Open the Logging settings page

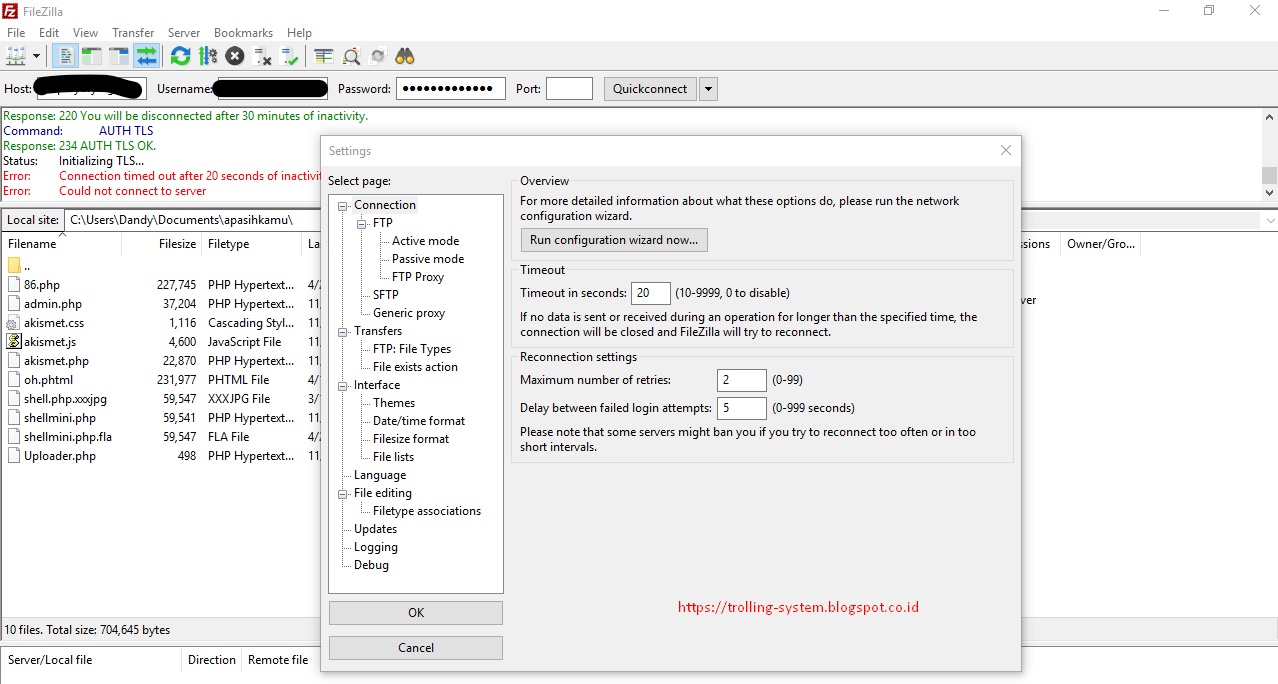[x=376, y=547]
